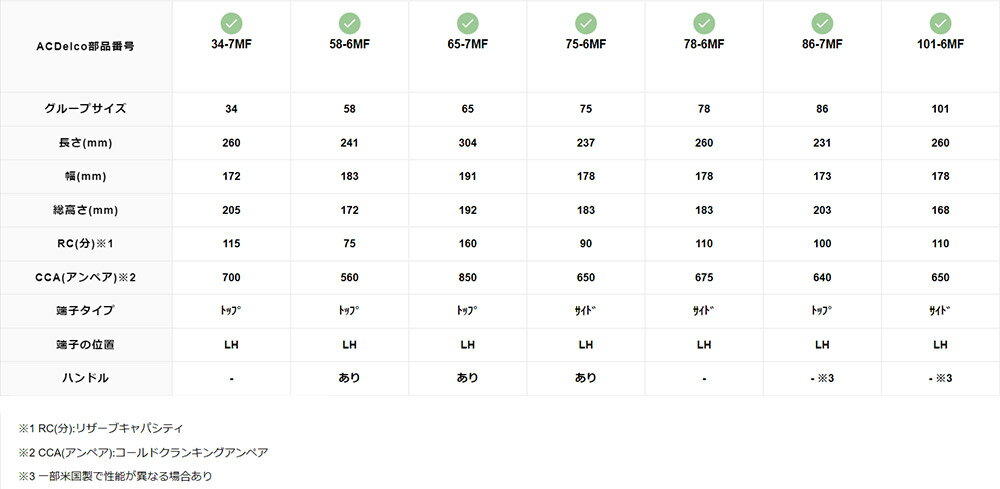Image resolution: width=1000 pixels, height=489 pixels.
Task: Select the 端子タイプ row label
Action: (86, 311)
